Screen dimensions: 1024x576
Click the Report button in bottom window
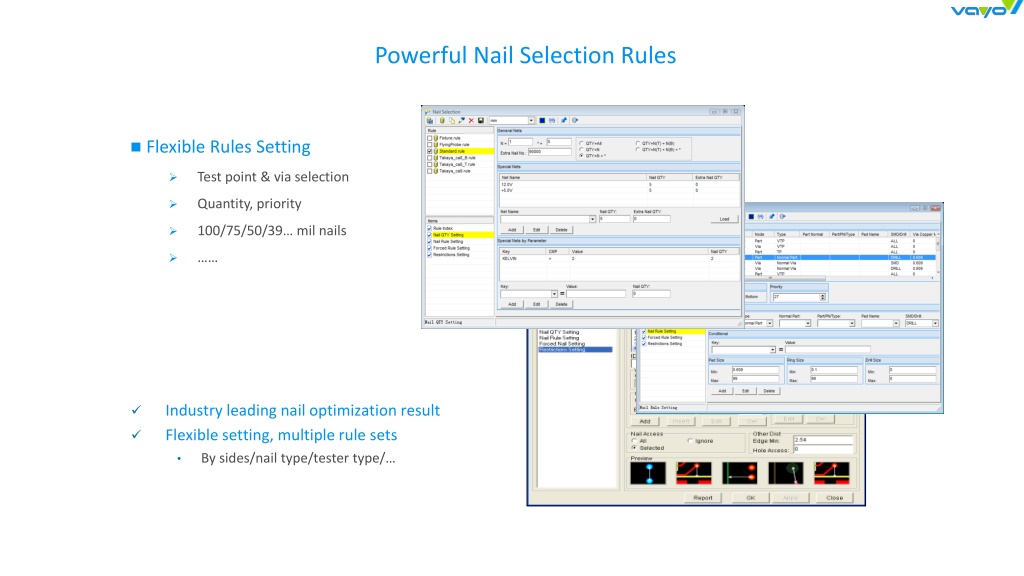click(x=703, y=498)
